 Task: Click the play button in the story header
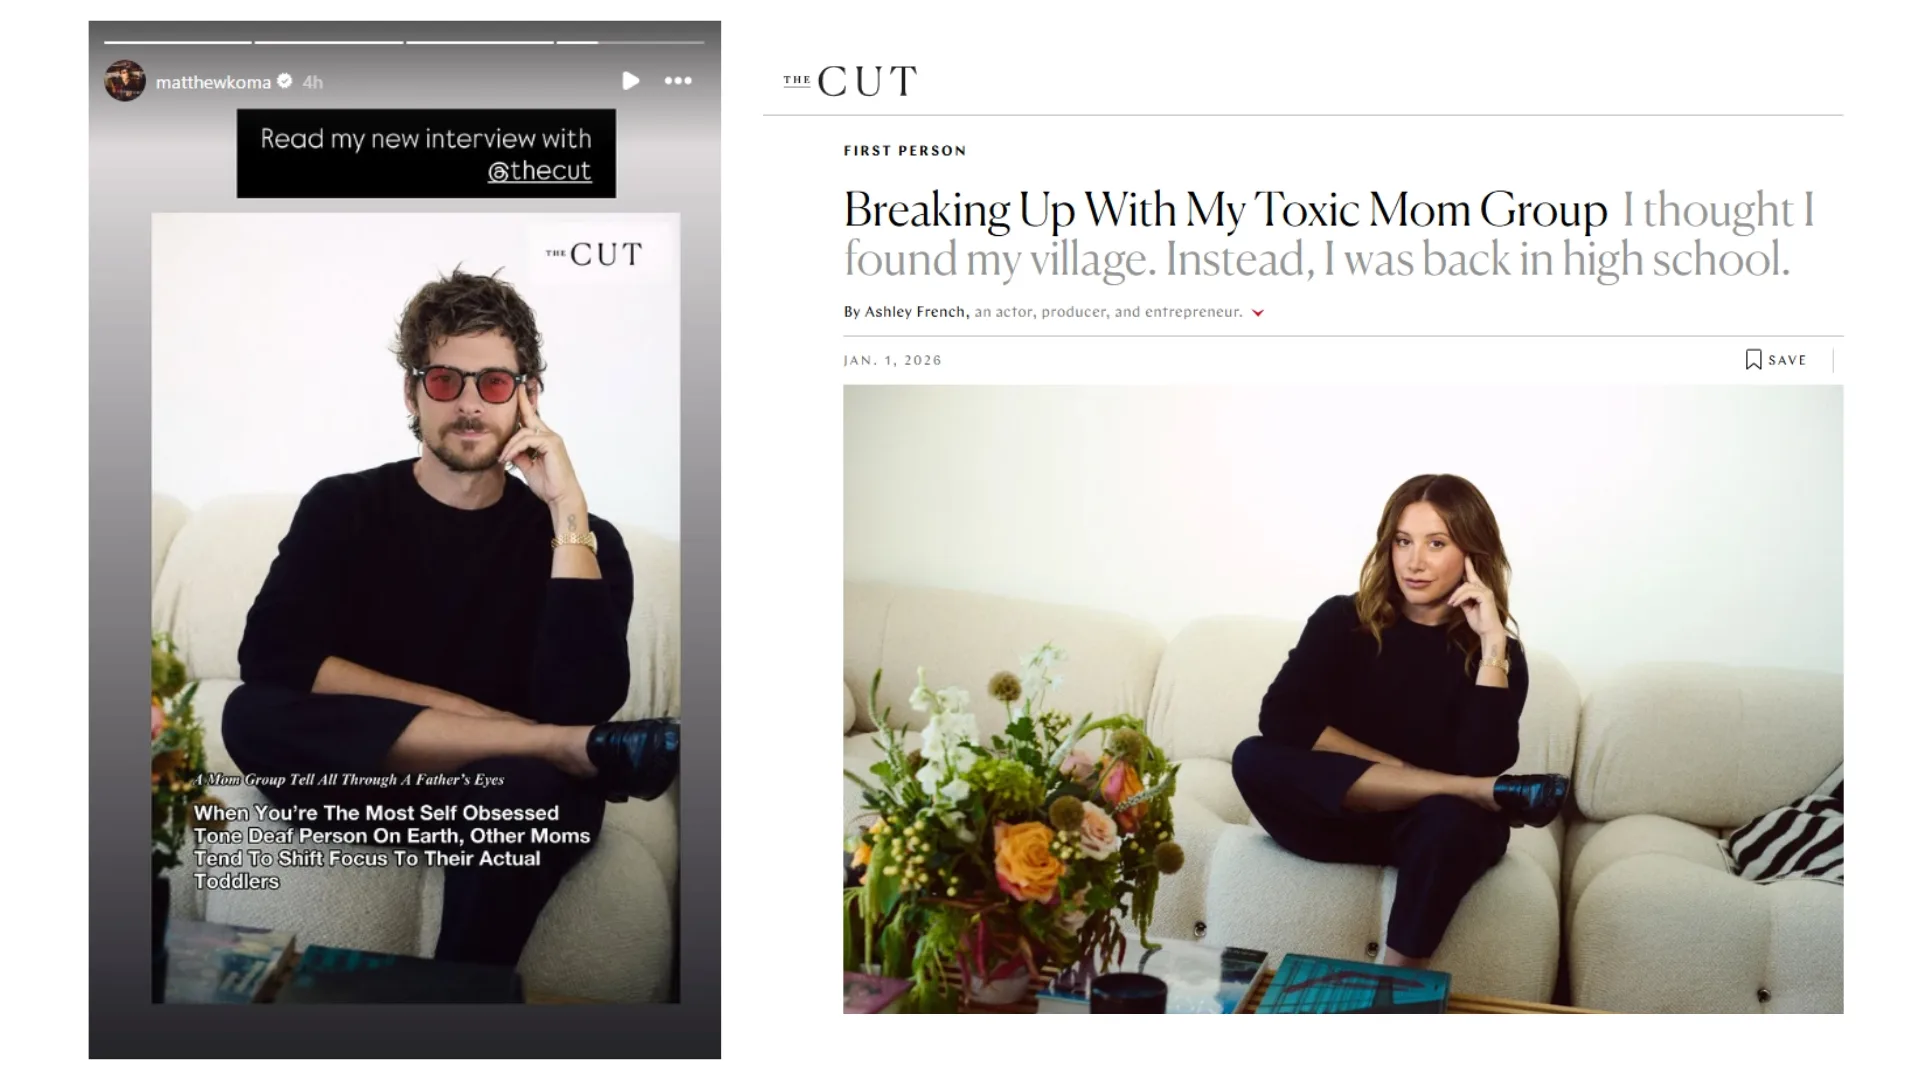pyautogui.click(x=630, y=81)
